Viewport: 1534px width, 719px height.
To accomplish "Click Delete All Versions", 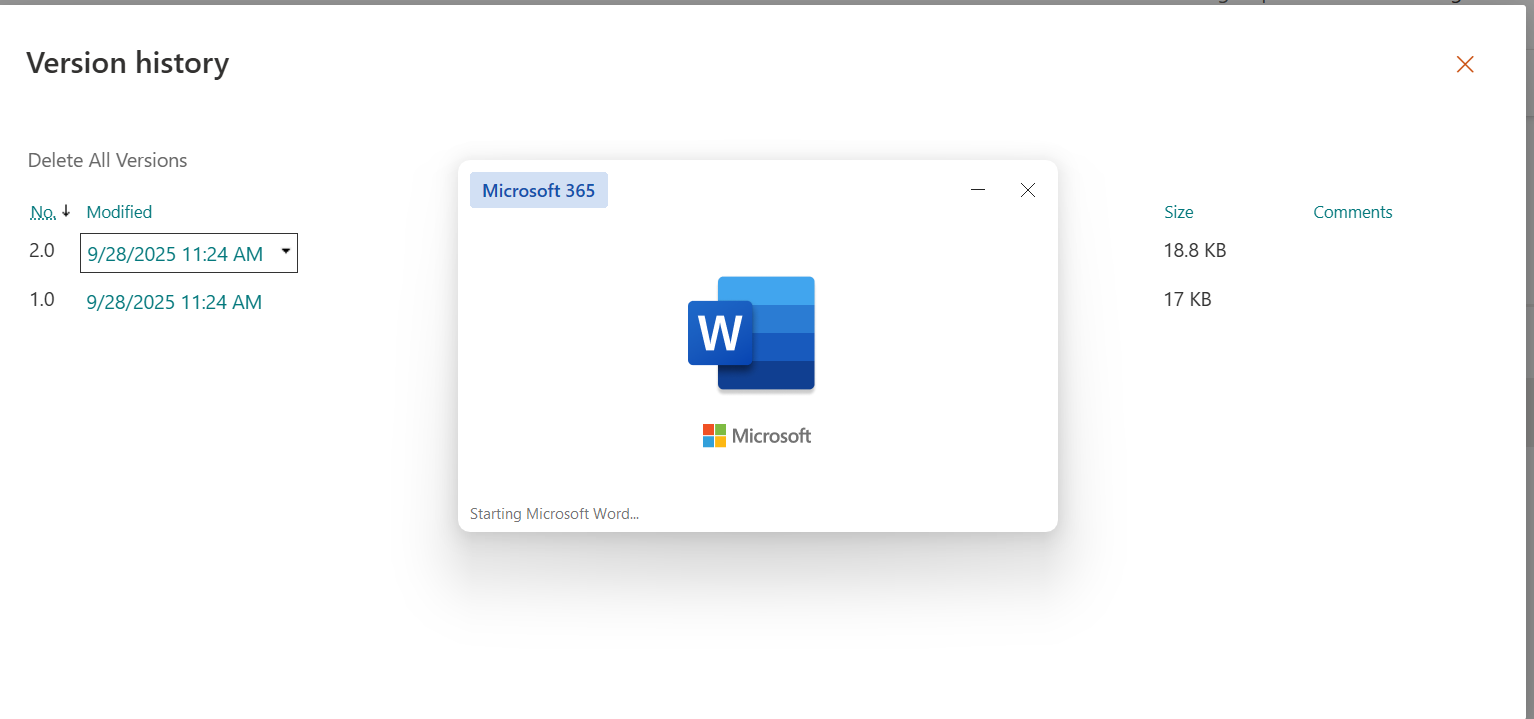I will pyautogui.click(x=107, y=160).
